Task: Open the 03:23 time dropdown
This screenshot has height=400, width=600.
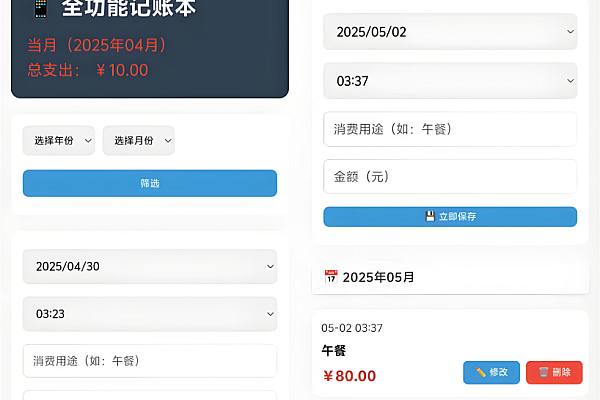Action: 150,314
